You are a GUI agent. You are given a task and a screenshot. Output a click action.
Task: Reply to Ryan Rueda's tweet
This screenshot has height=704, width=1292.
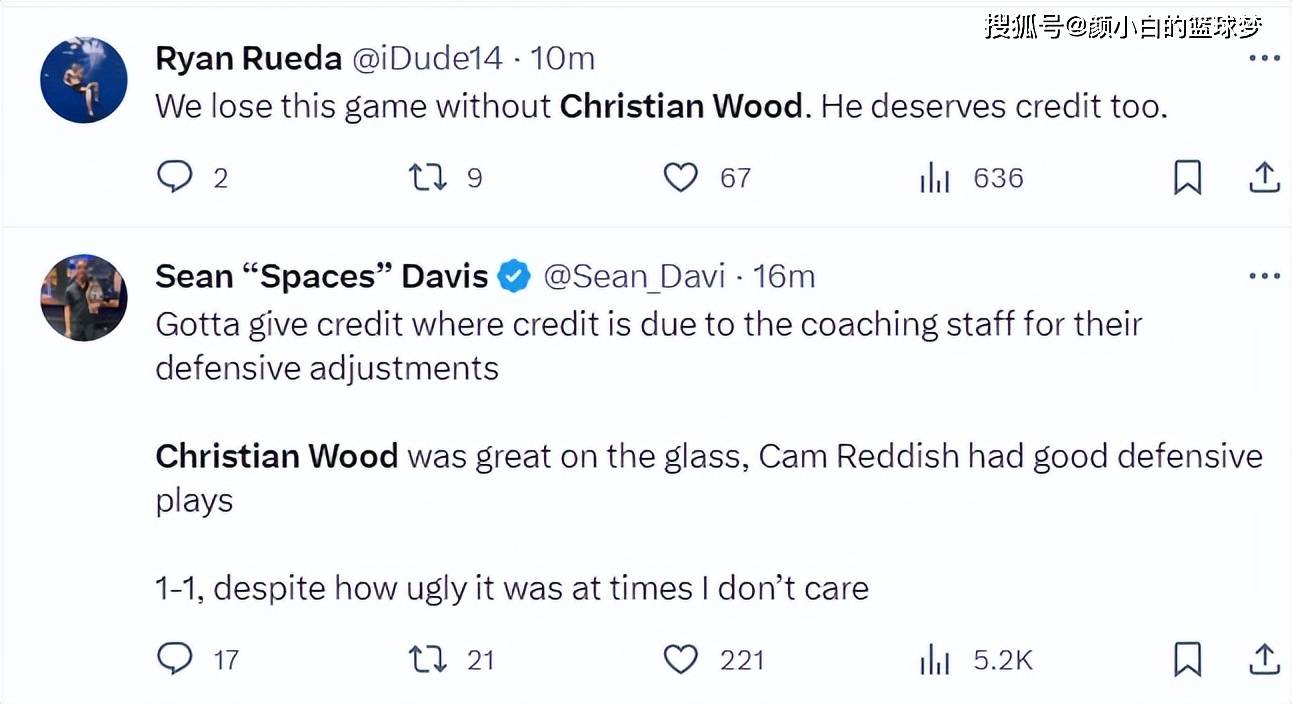176,178
